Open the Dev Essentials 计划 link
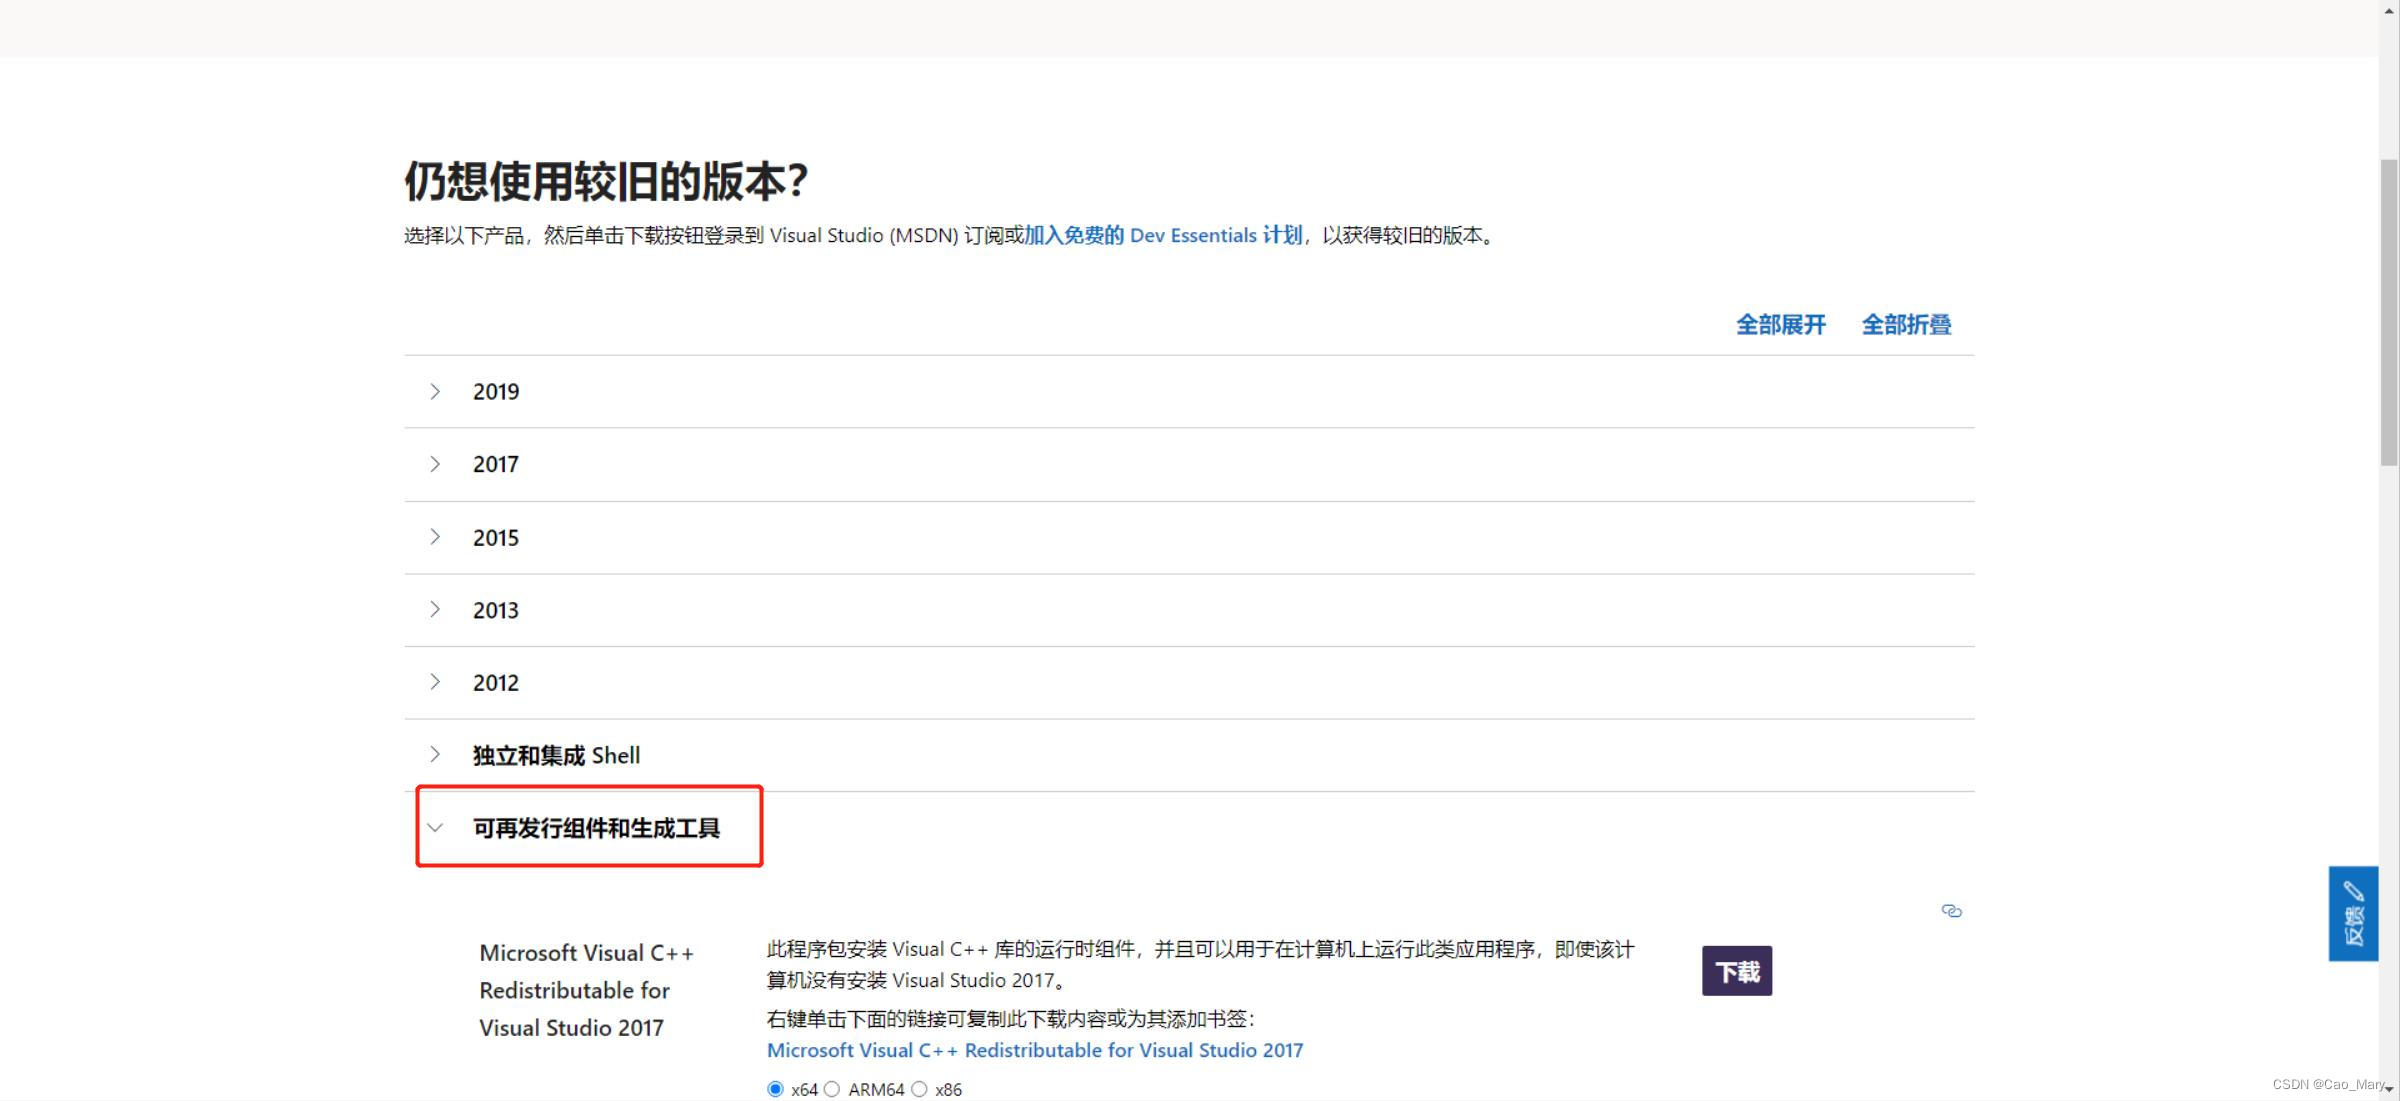This screenshot has width=2400, height=1101. click(x=1163, y=236)
